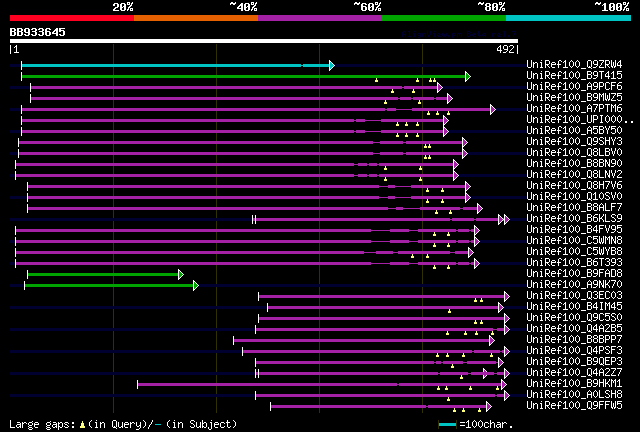Select the UniRef100_Q9SHY3 label
The width and height of the screenshot is (640, 432).
574,142
